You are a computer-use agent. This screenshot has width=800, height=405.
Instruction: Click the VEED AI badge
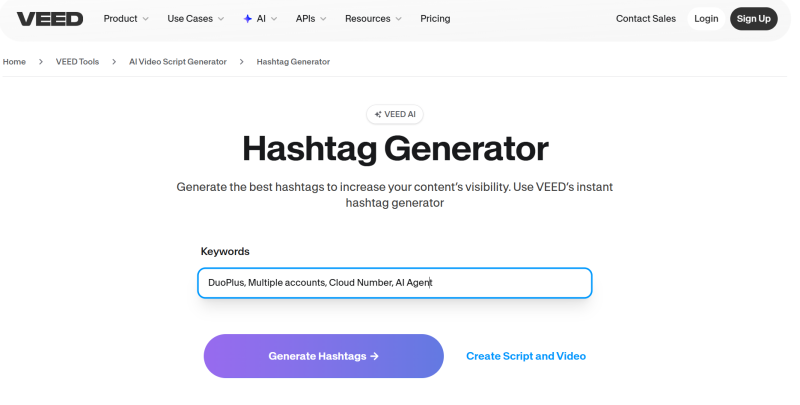point(395,114)
